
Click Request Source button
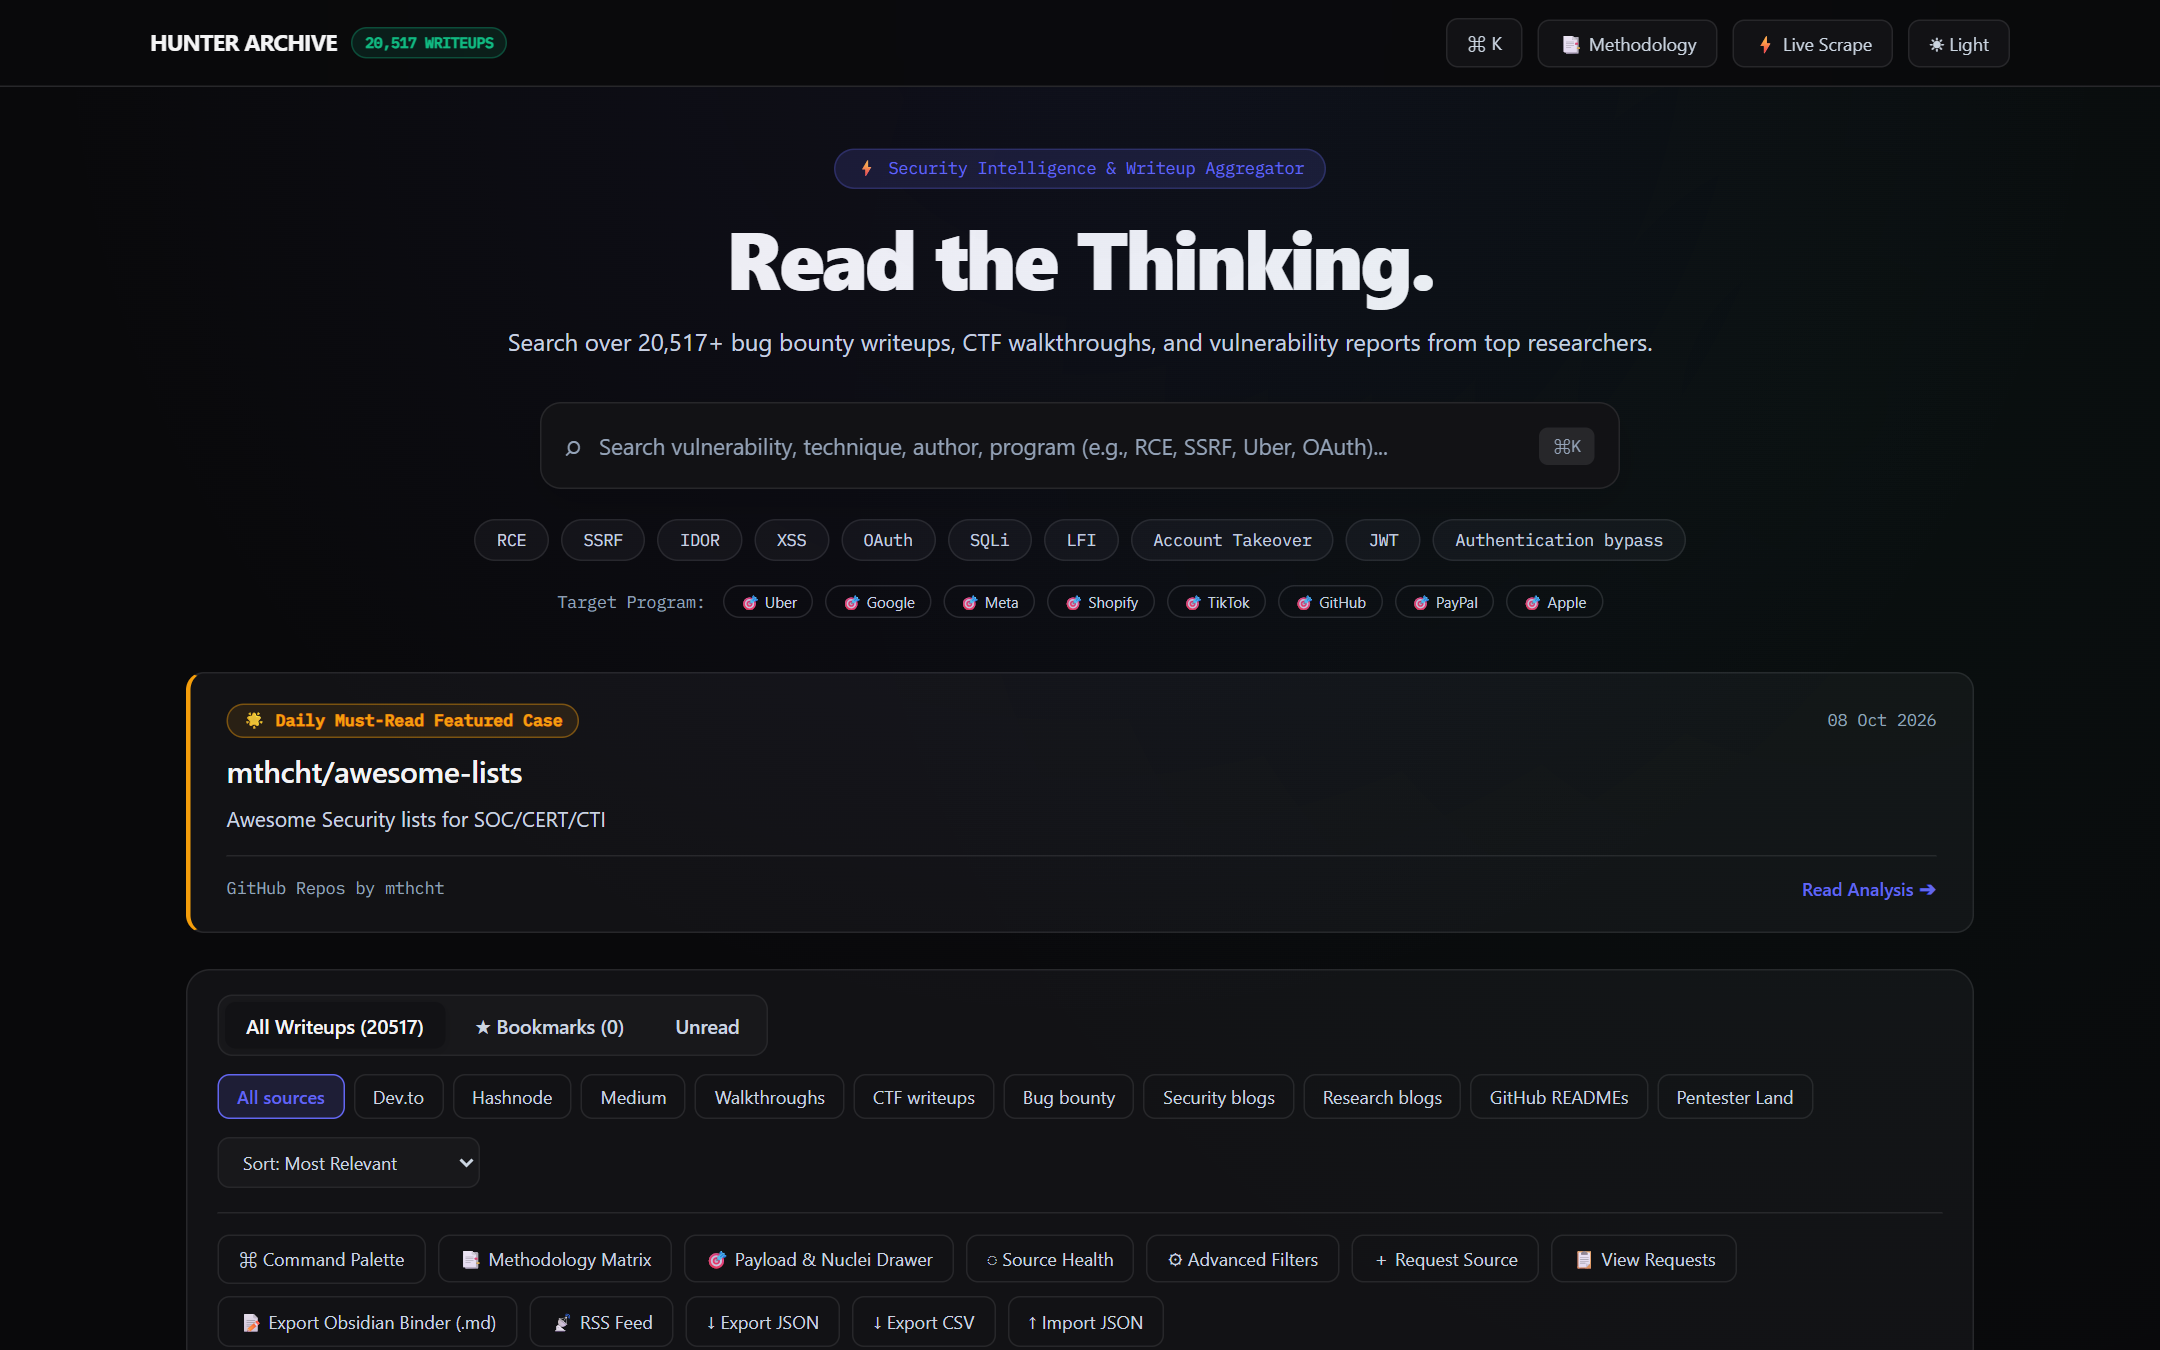point(1445,1259)
